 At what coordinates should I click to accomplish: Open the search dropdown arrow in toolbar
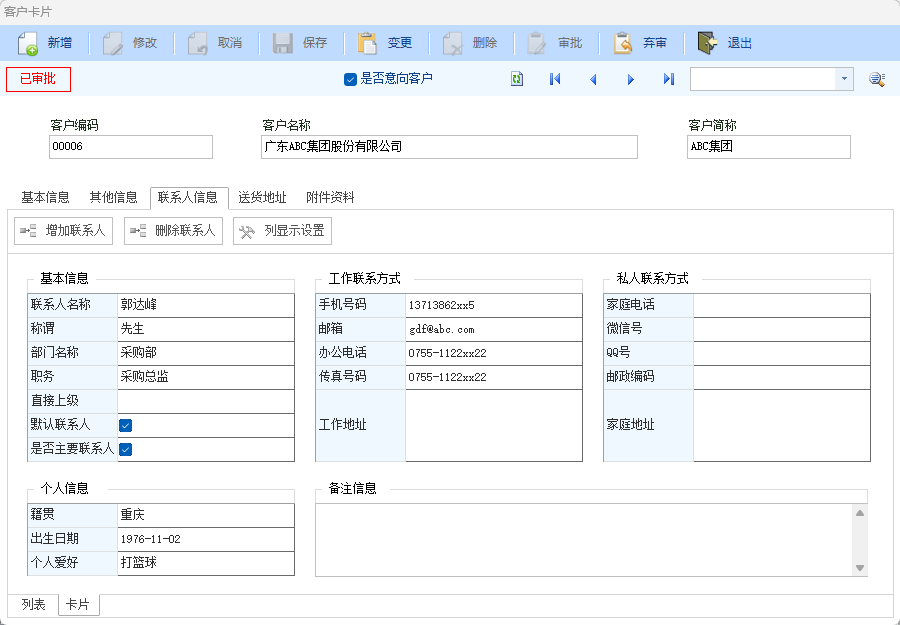point(844,79)
